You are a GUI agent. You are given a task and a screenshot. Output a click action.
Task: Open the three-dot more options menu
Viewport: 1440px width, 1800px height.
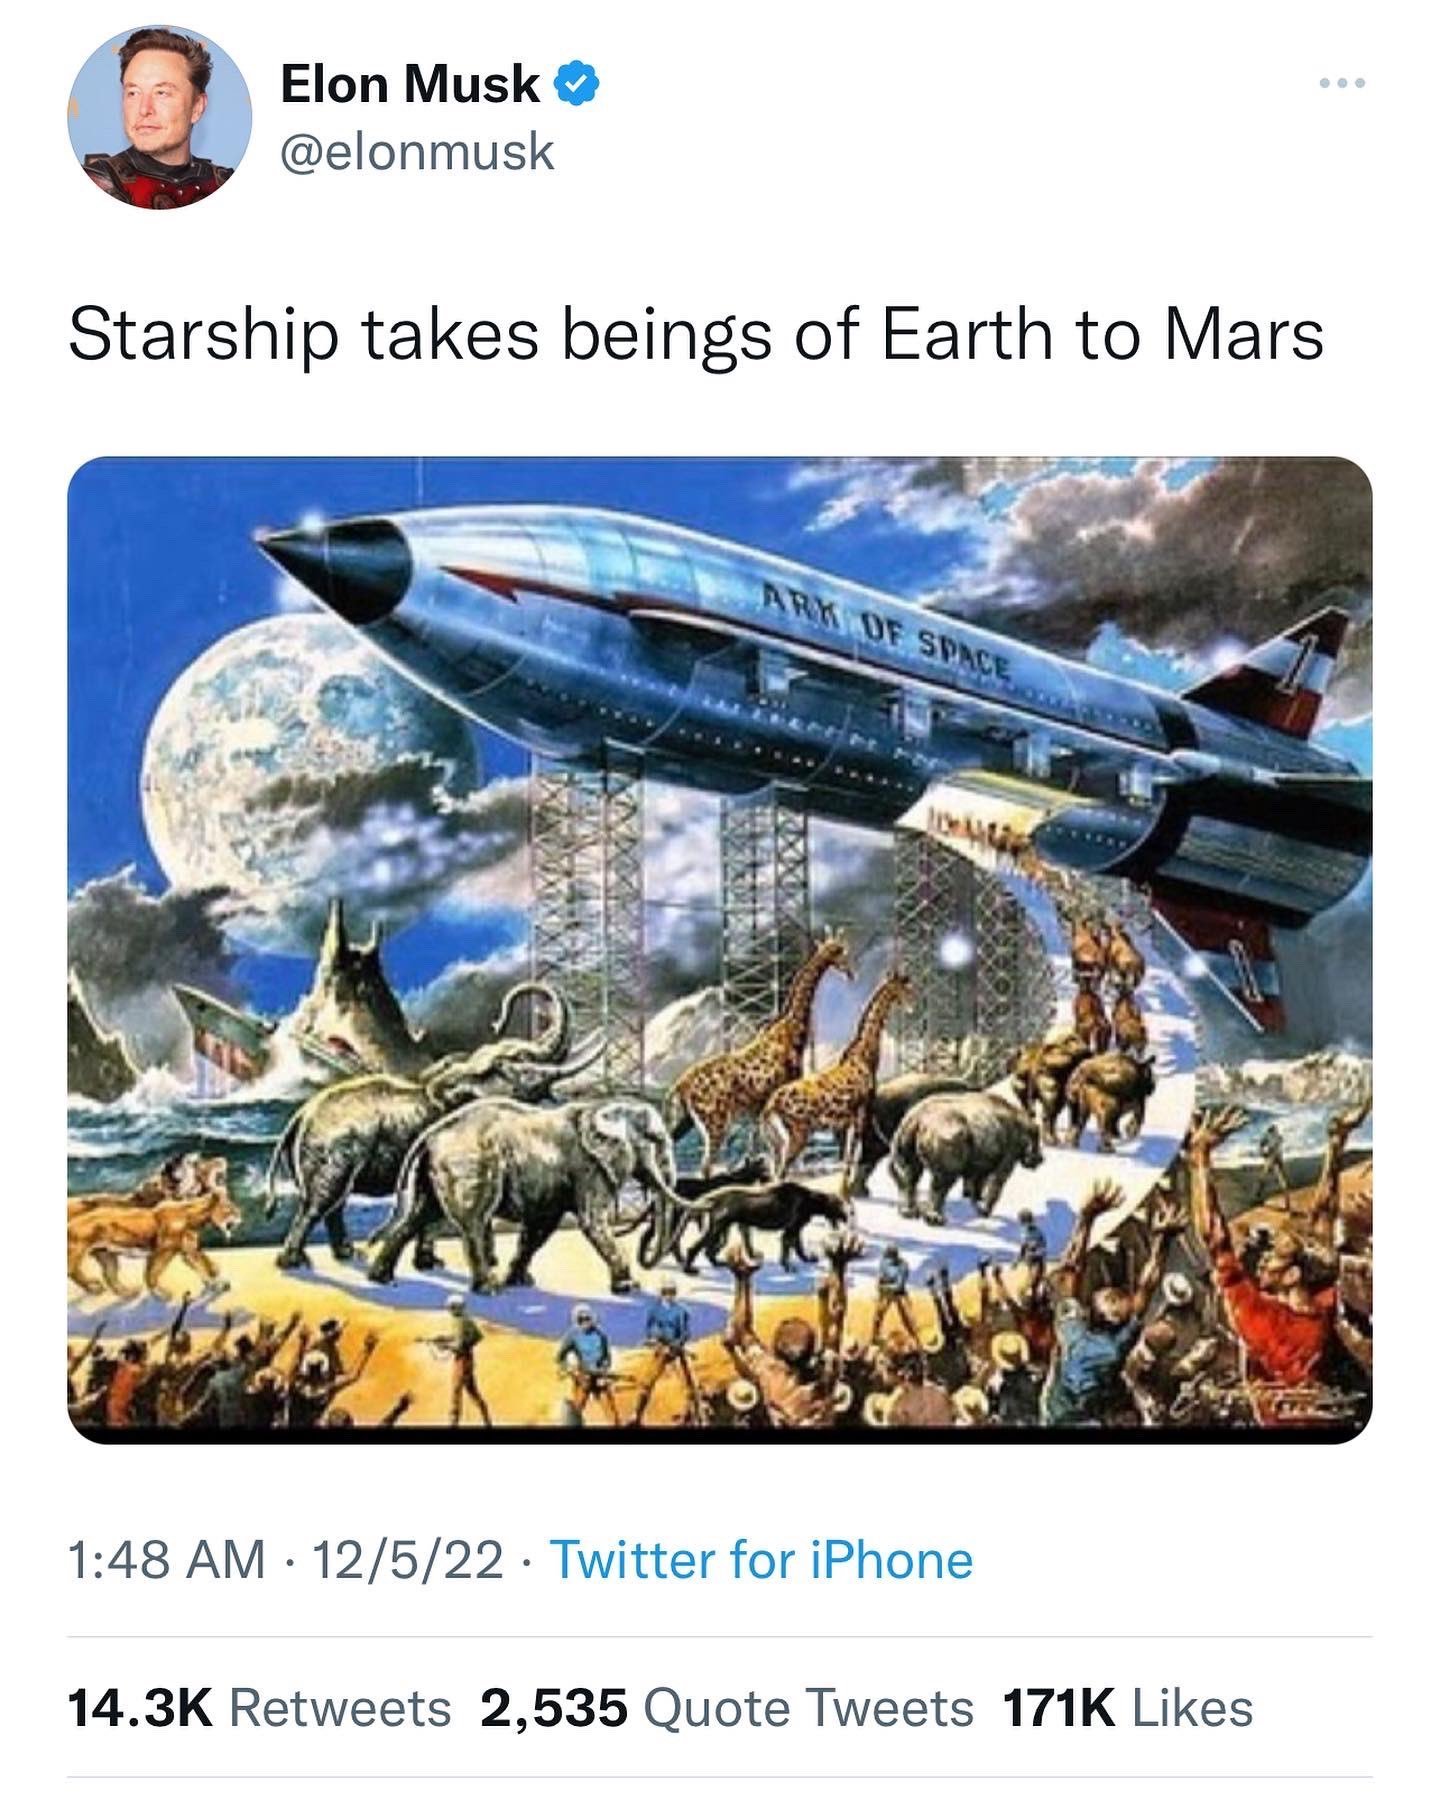[x=1342, y=84]
